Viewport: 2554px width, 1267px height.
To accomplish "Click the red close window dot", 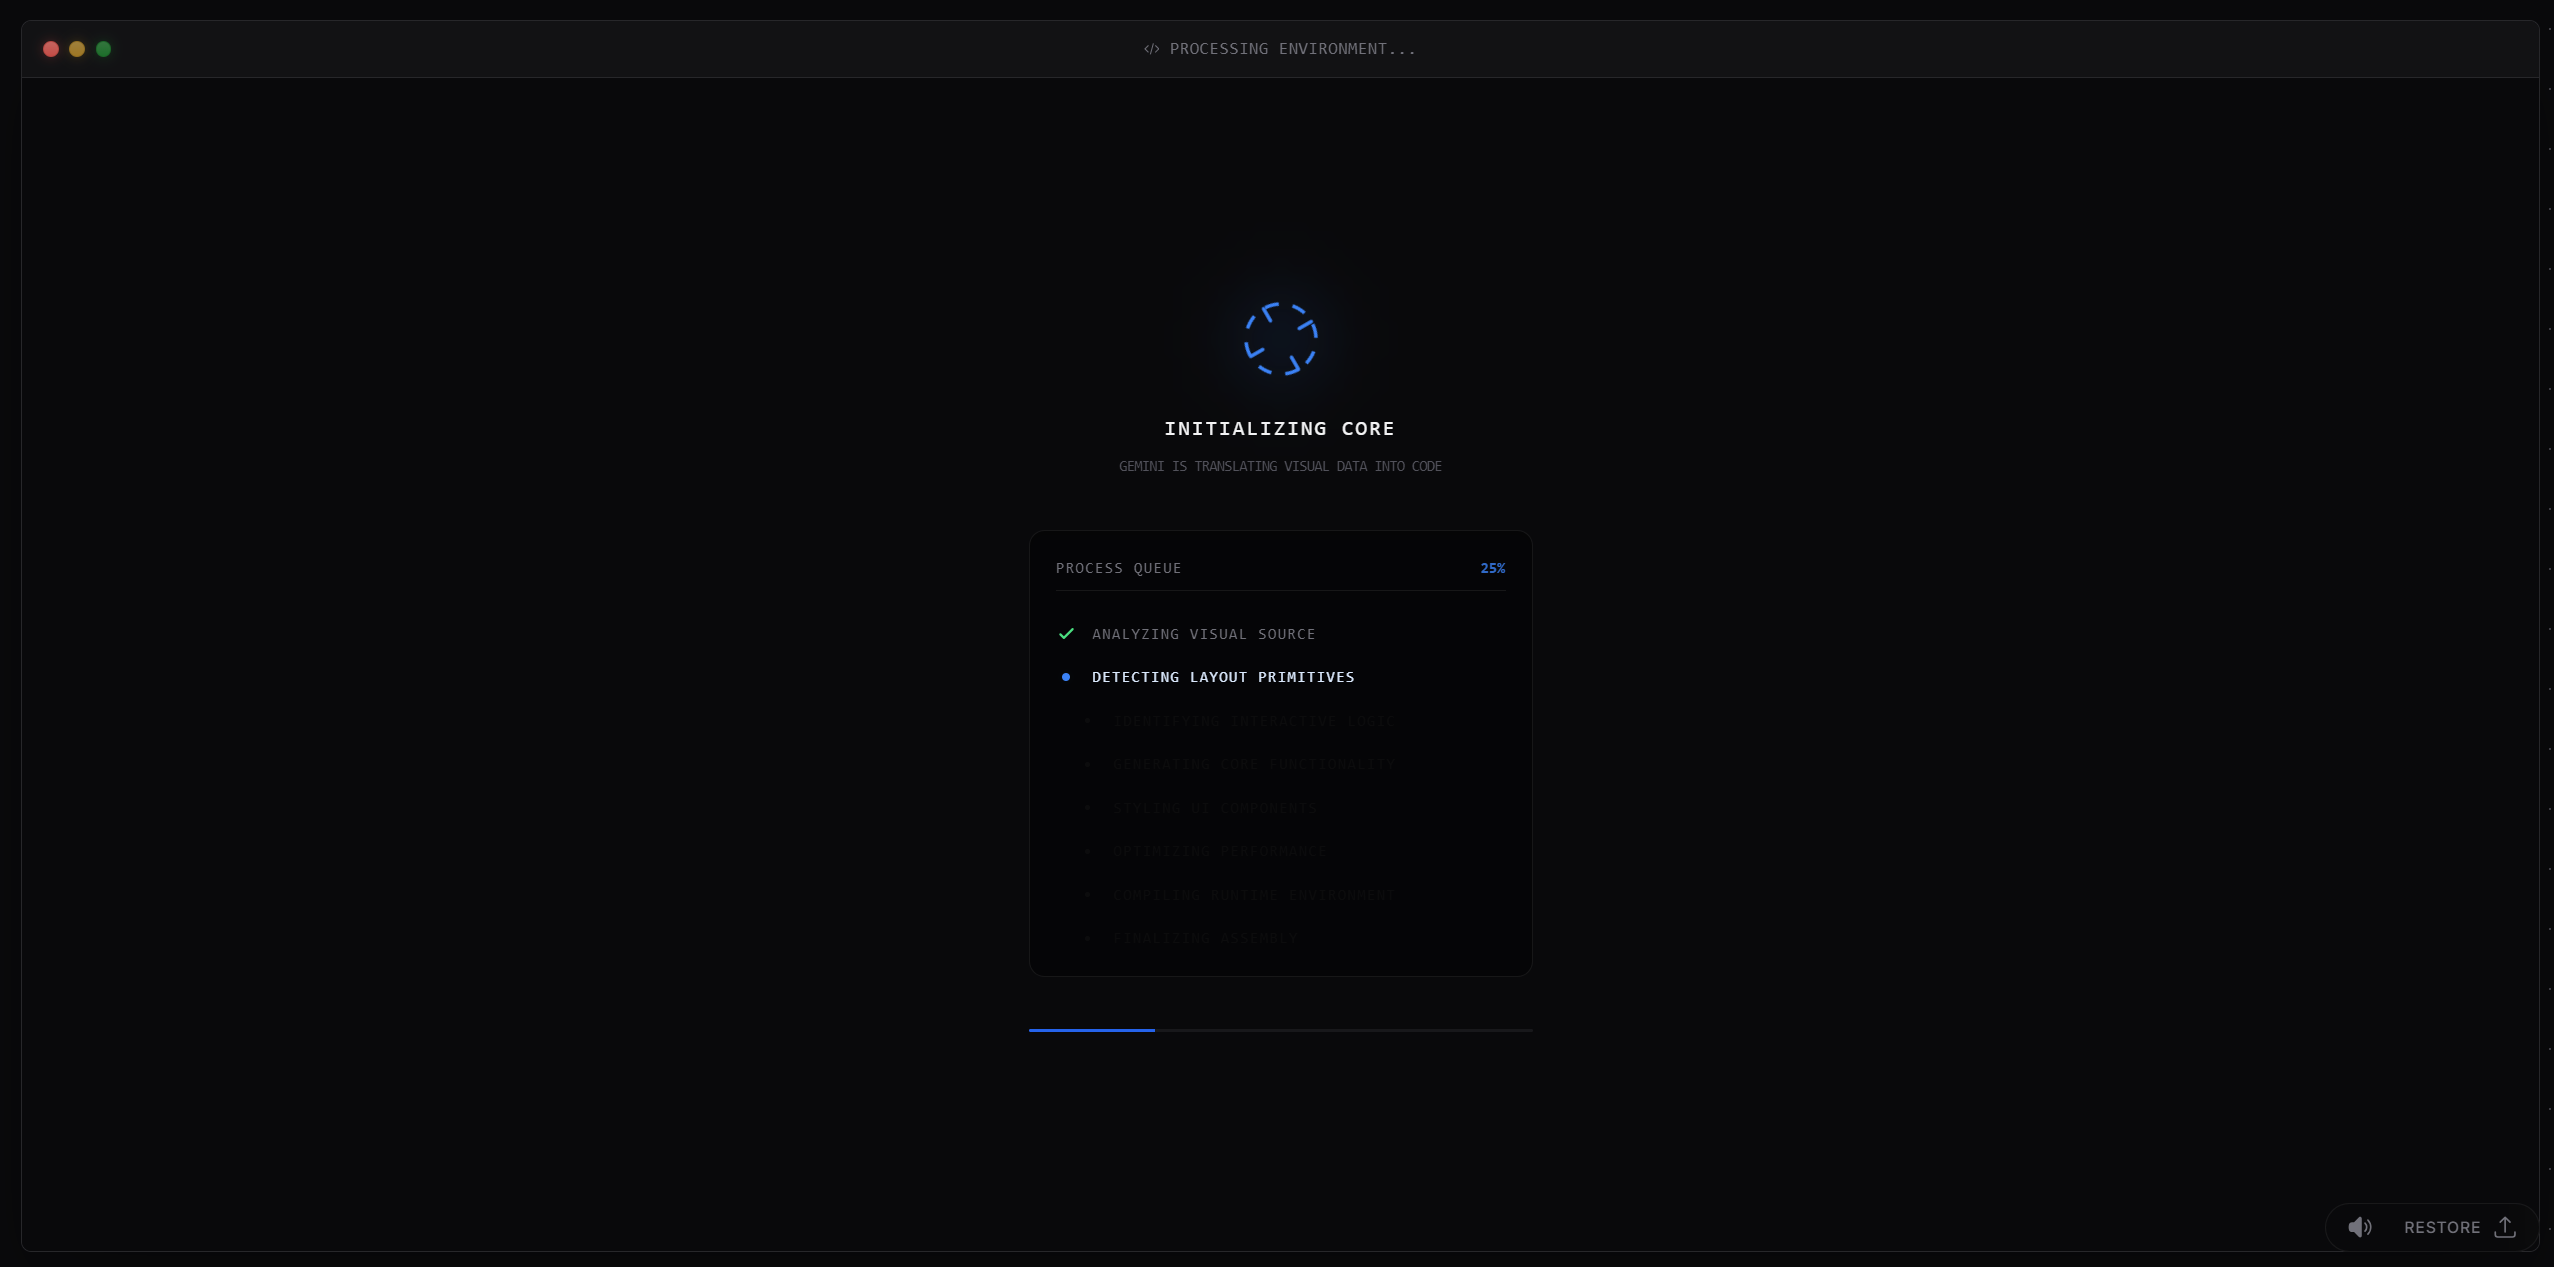I will (51, 49).
